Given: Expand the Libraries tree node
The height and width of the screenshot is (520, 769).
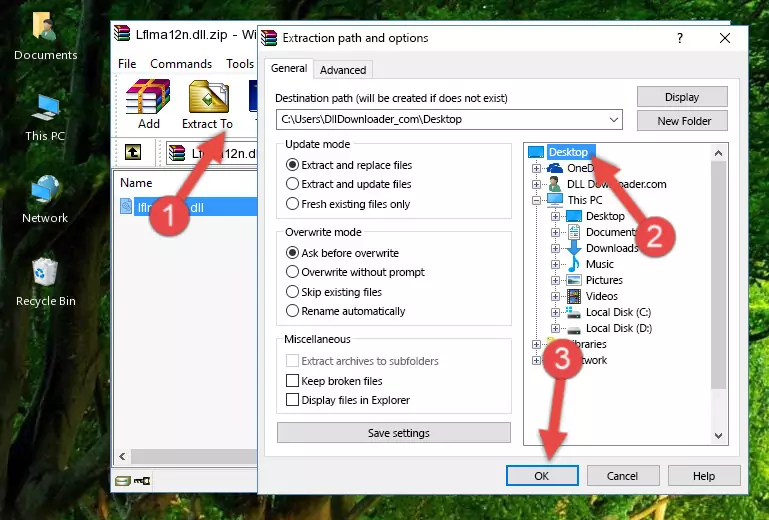Looking at the screenshot, I should pyautogui.click(x=537, y=344).
